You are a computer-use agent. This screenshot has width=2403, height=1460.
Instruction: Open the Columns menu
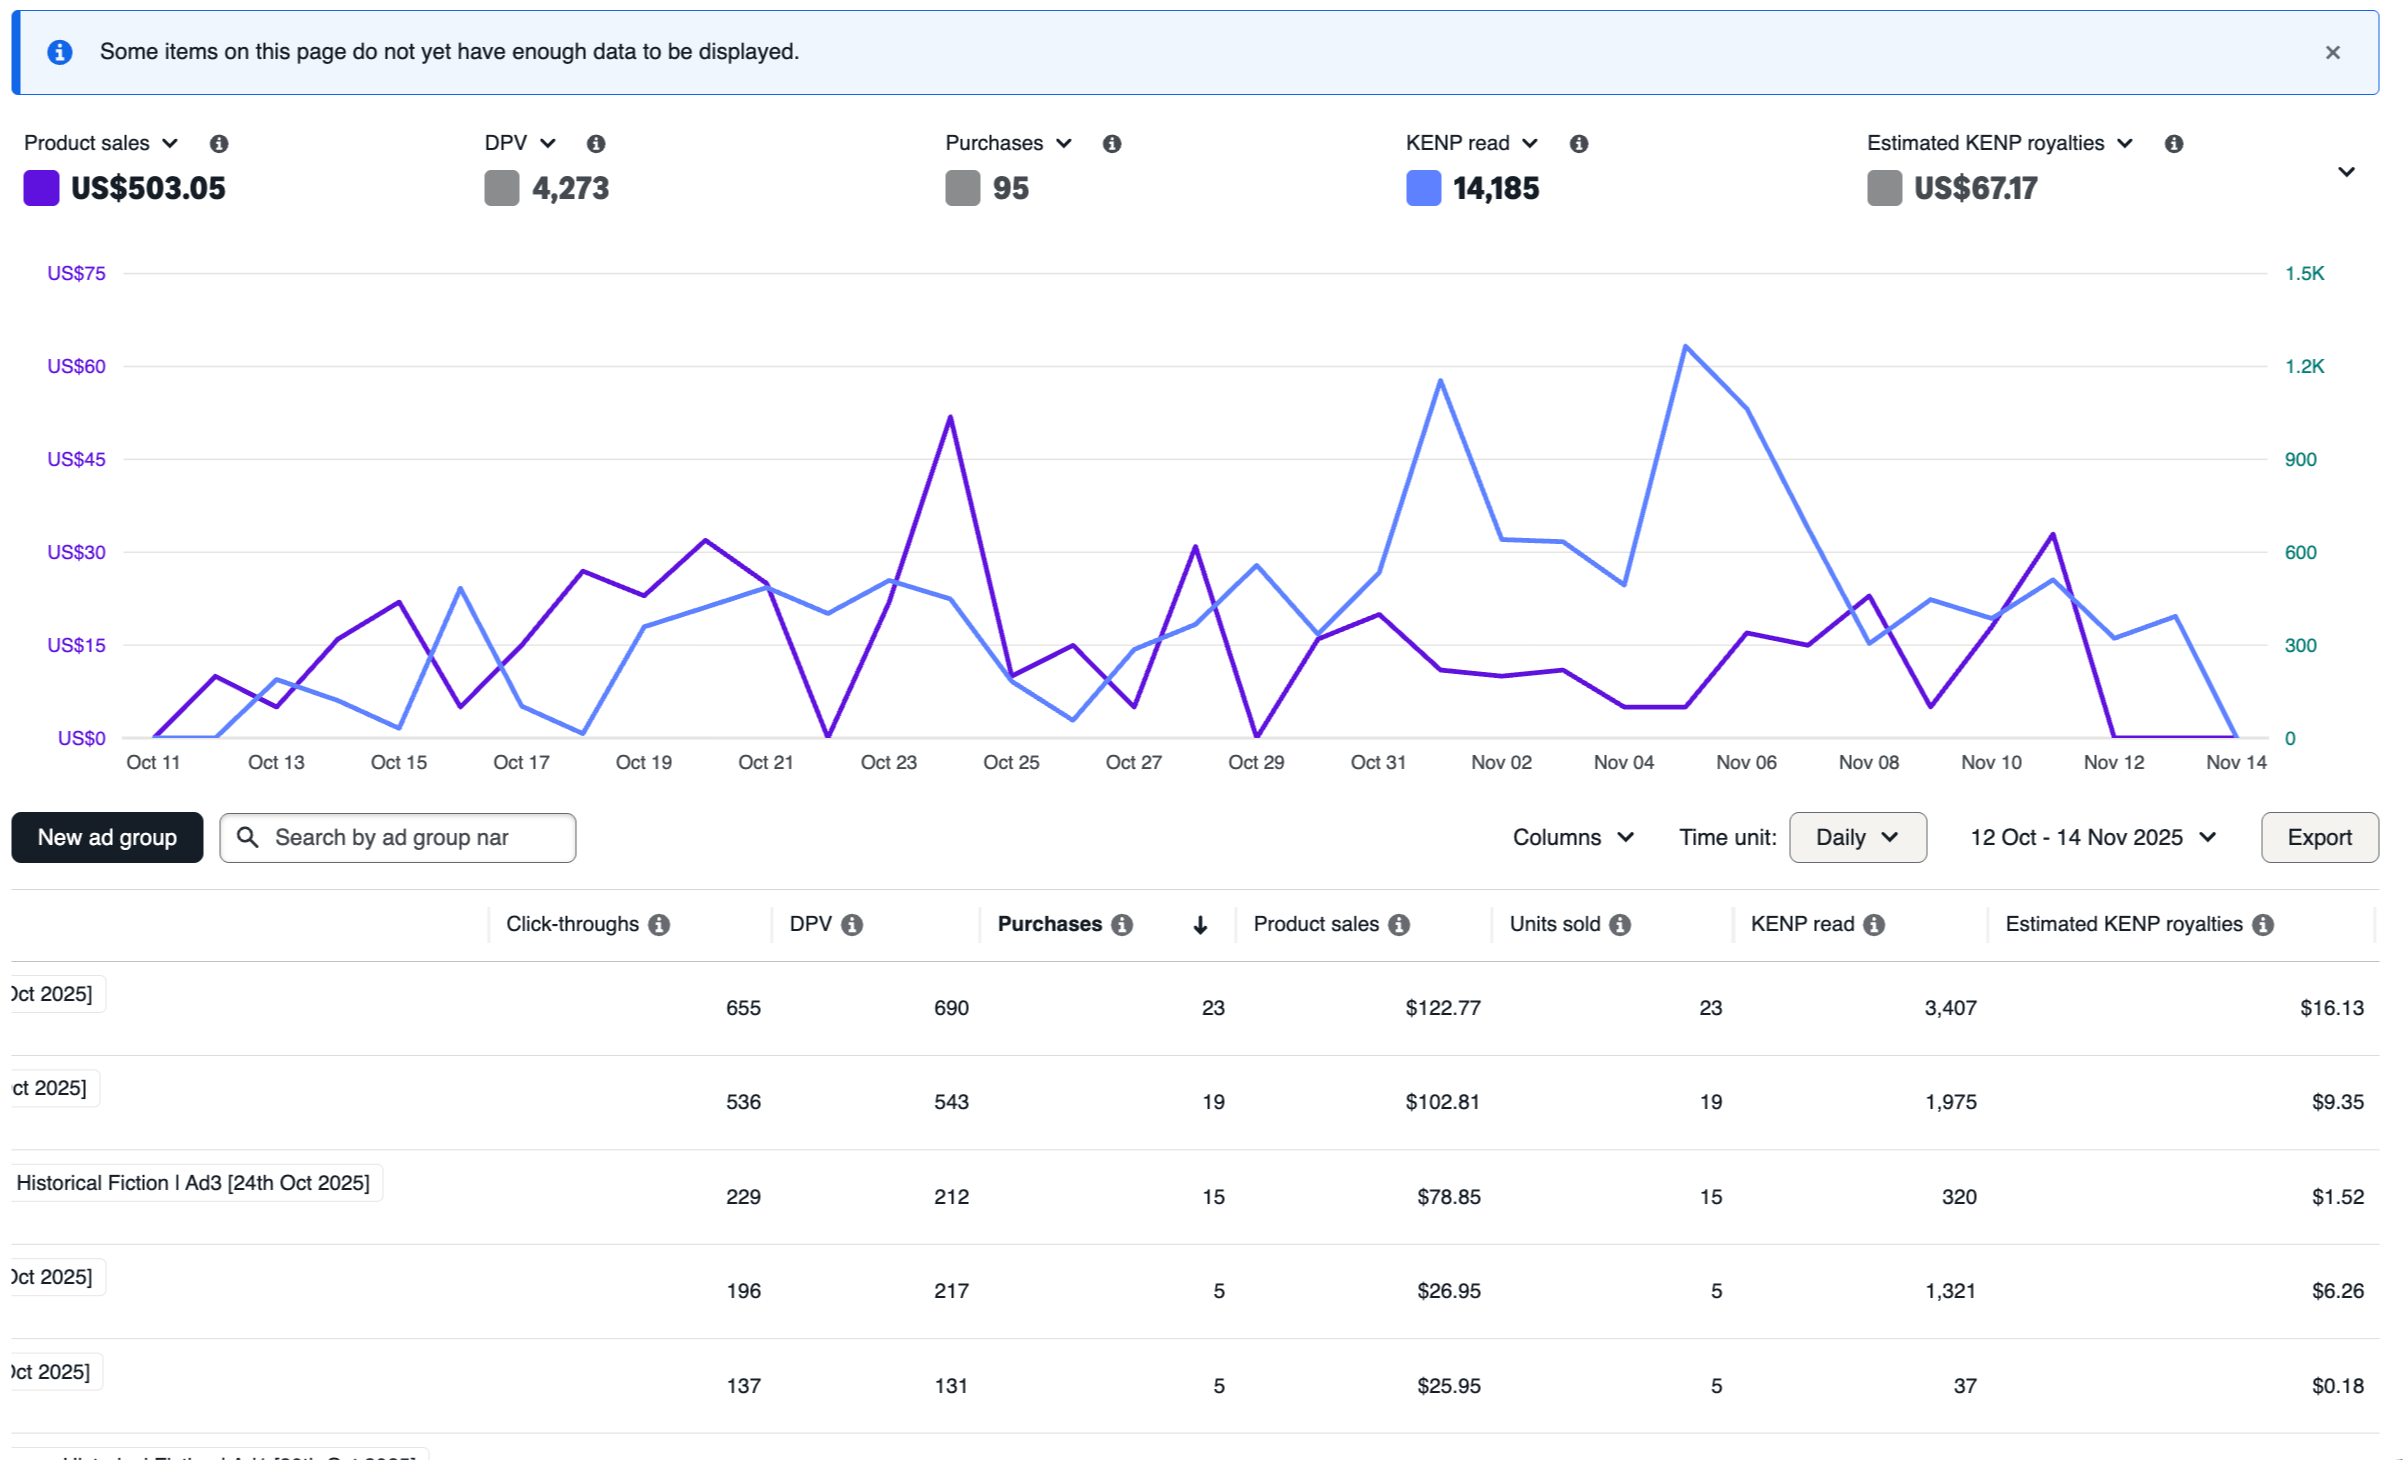point(1573,838)
